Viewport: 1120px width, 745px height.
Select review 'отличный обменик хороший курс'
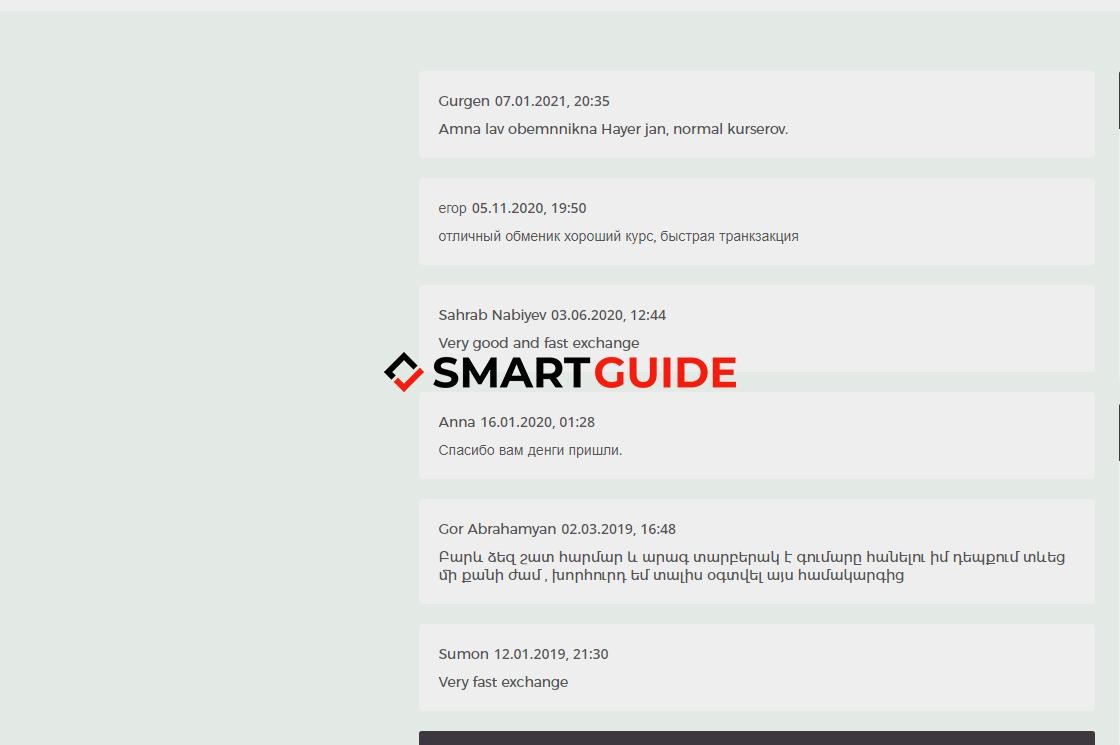[546, 236]
